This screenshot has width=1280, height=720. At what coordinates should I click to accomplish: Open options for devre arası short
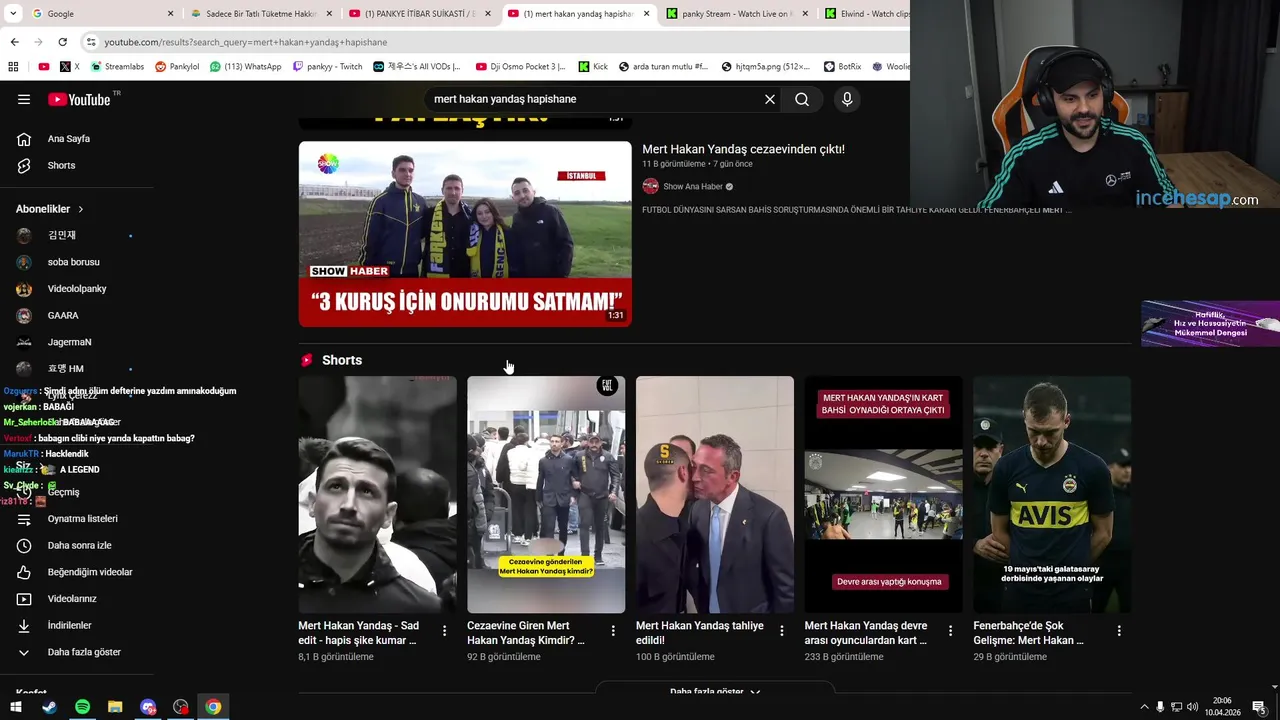click(x=950, y=631)
